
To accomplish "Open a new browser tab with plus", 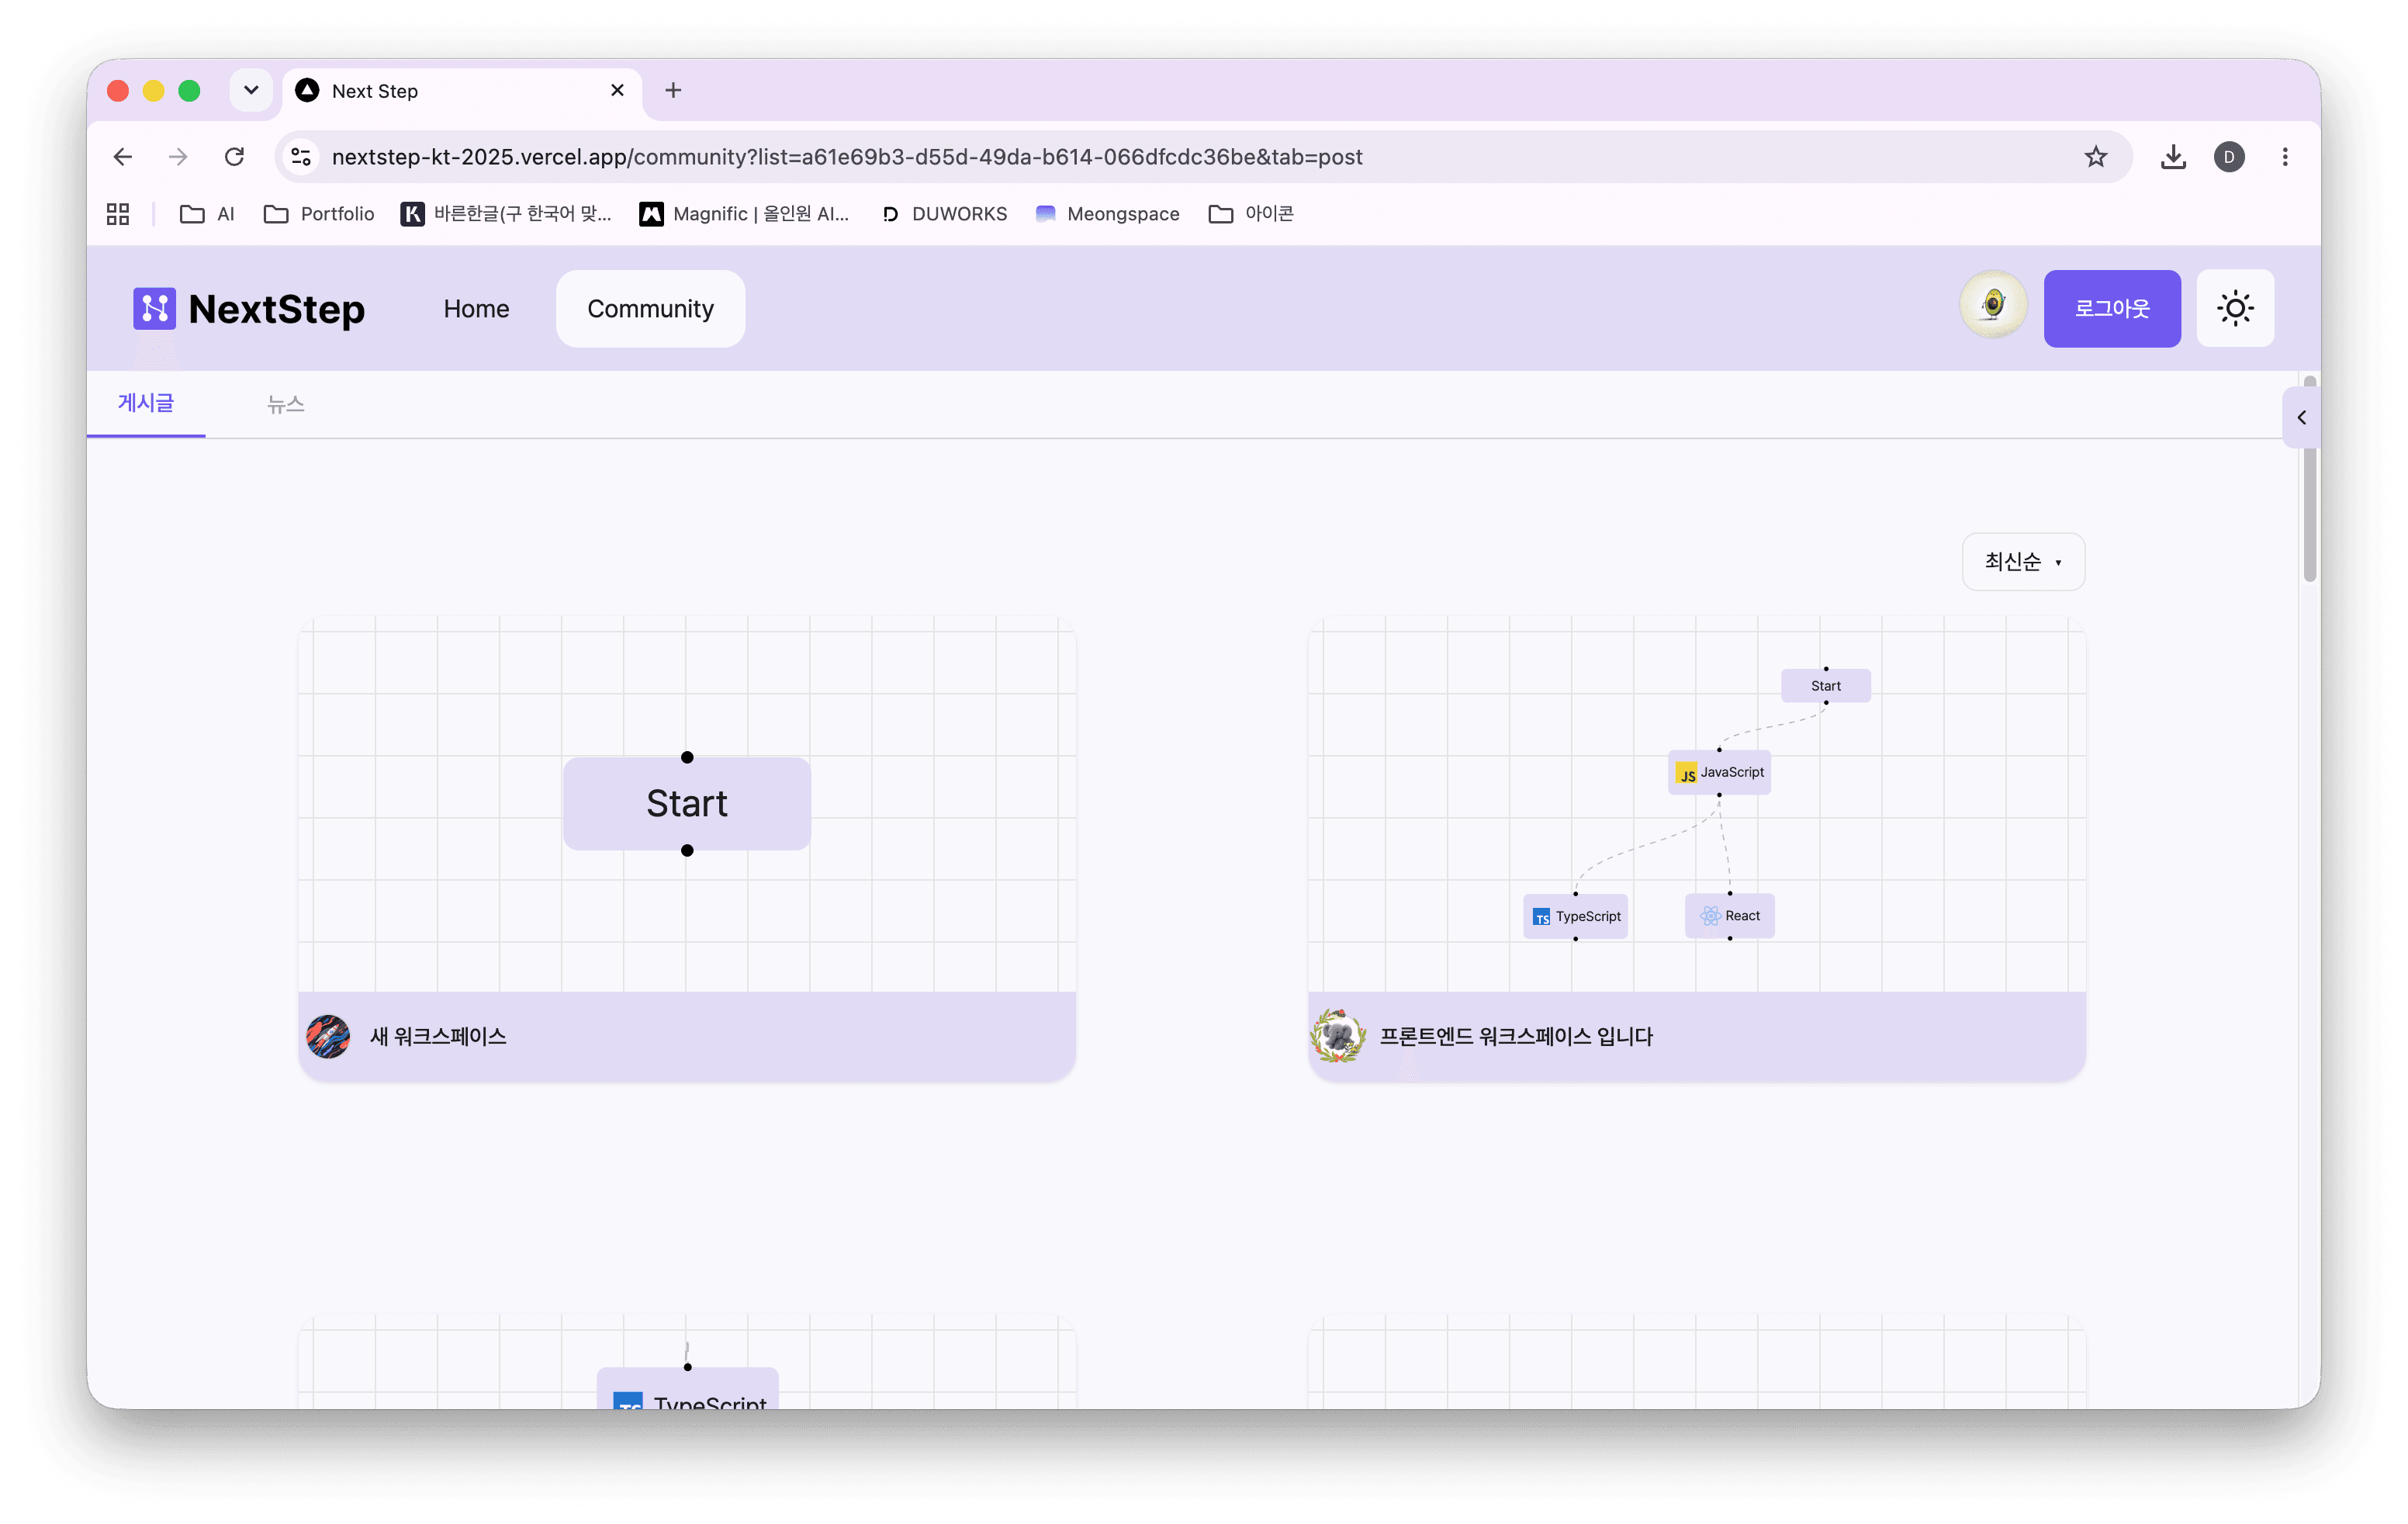I will click(673, 90).
